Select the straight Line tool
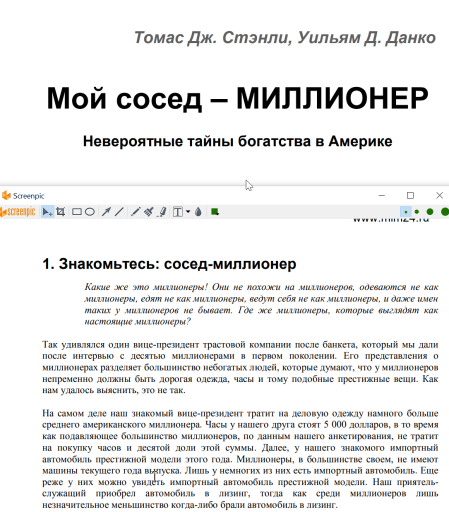The height and width of the screenshot is (512, 449). tap(119, 212)
